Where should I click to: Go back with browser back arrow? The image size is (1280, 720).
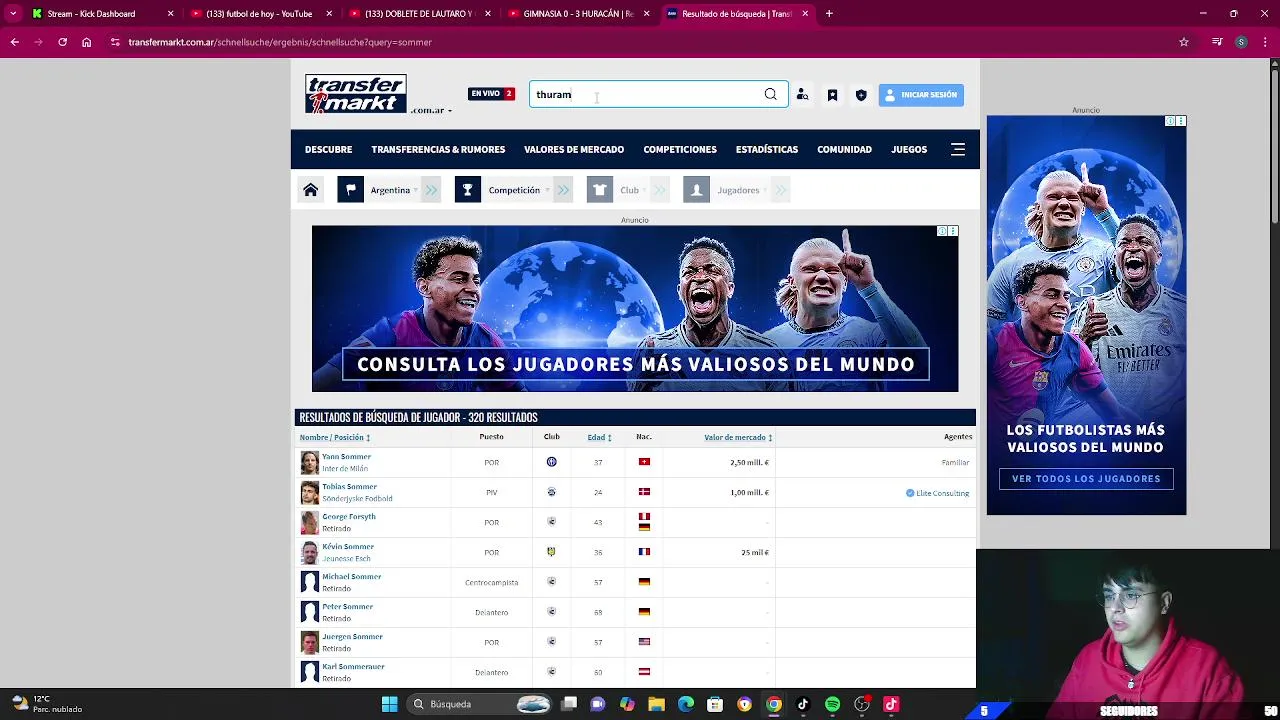tap(14, 42)
